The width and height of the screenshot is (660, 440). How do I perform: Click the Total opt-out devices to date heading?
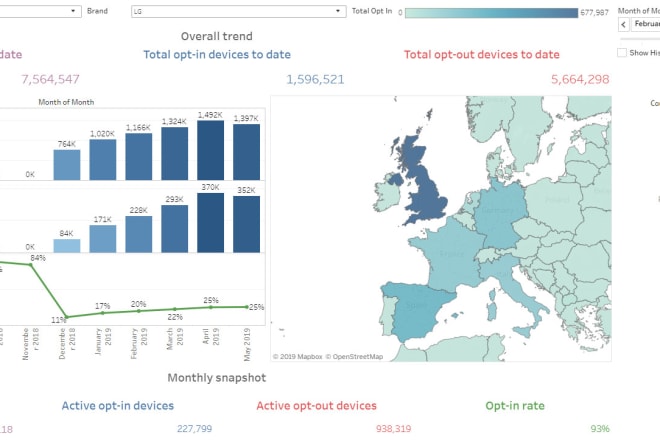(x=482, y=55)
